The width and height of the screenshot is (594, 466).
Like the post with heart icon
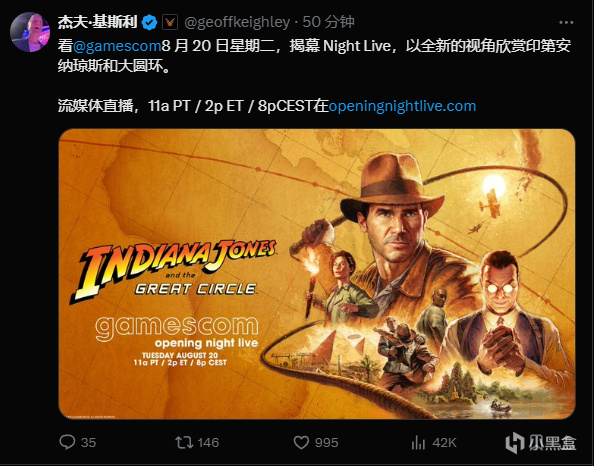coord(302,443)
